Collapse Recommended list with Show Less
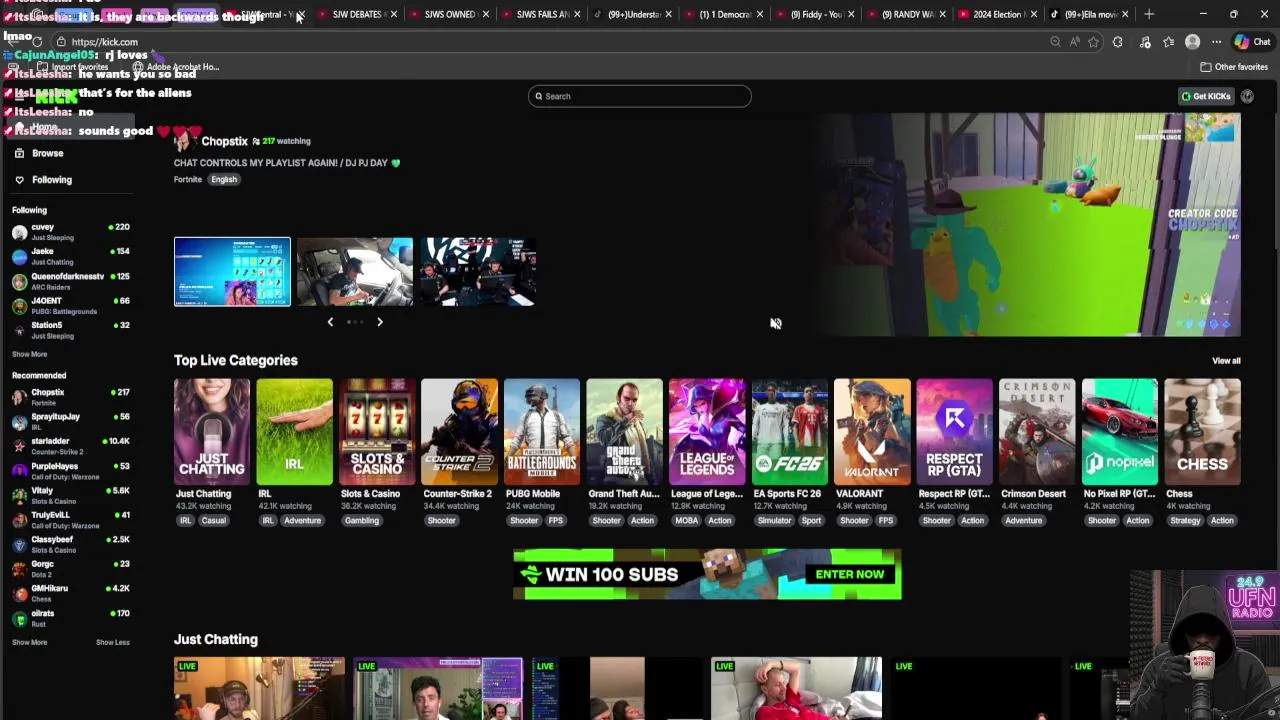 click(x=112, y=642)
